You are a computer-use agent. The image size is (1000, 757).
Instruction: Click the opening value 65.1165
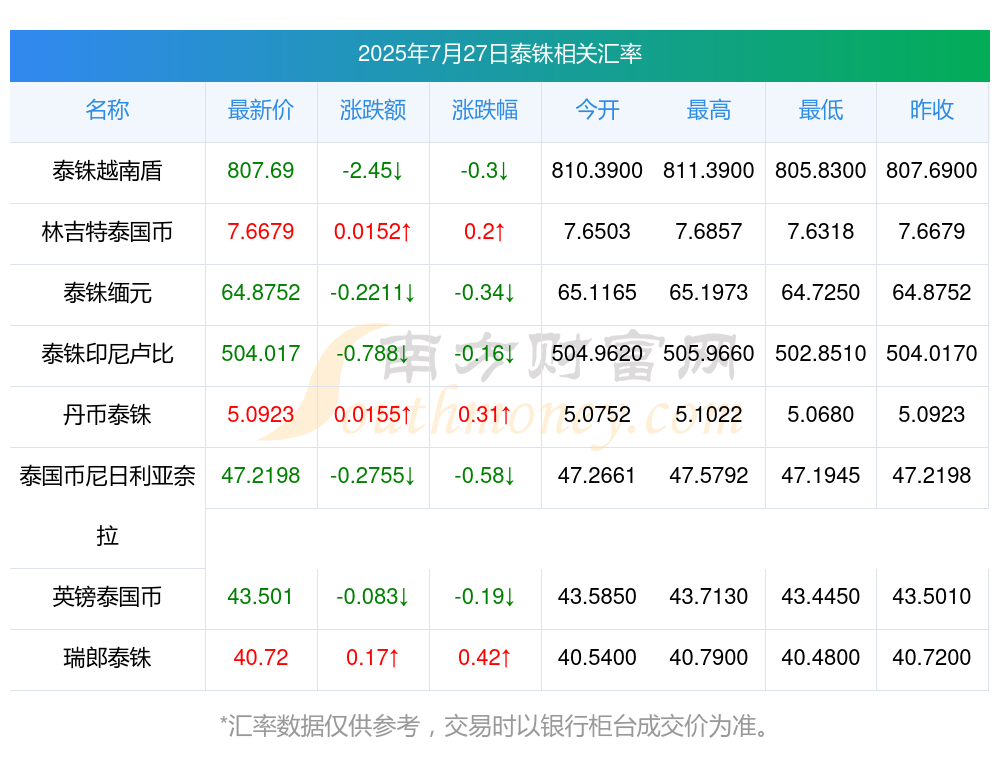[597, 293]
